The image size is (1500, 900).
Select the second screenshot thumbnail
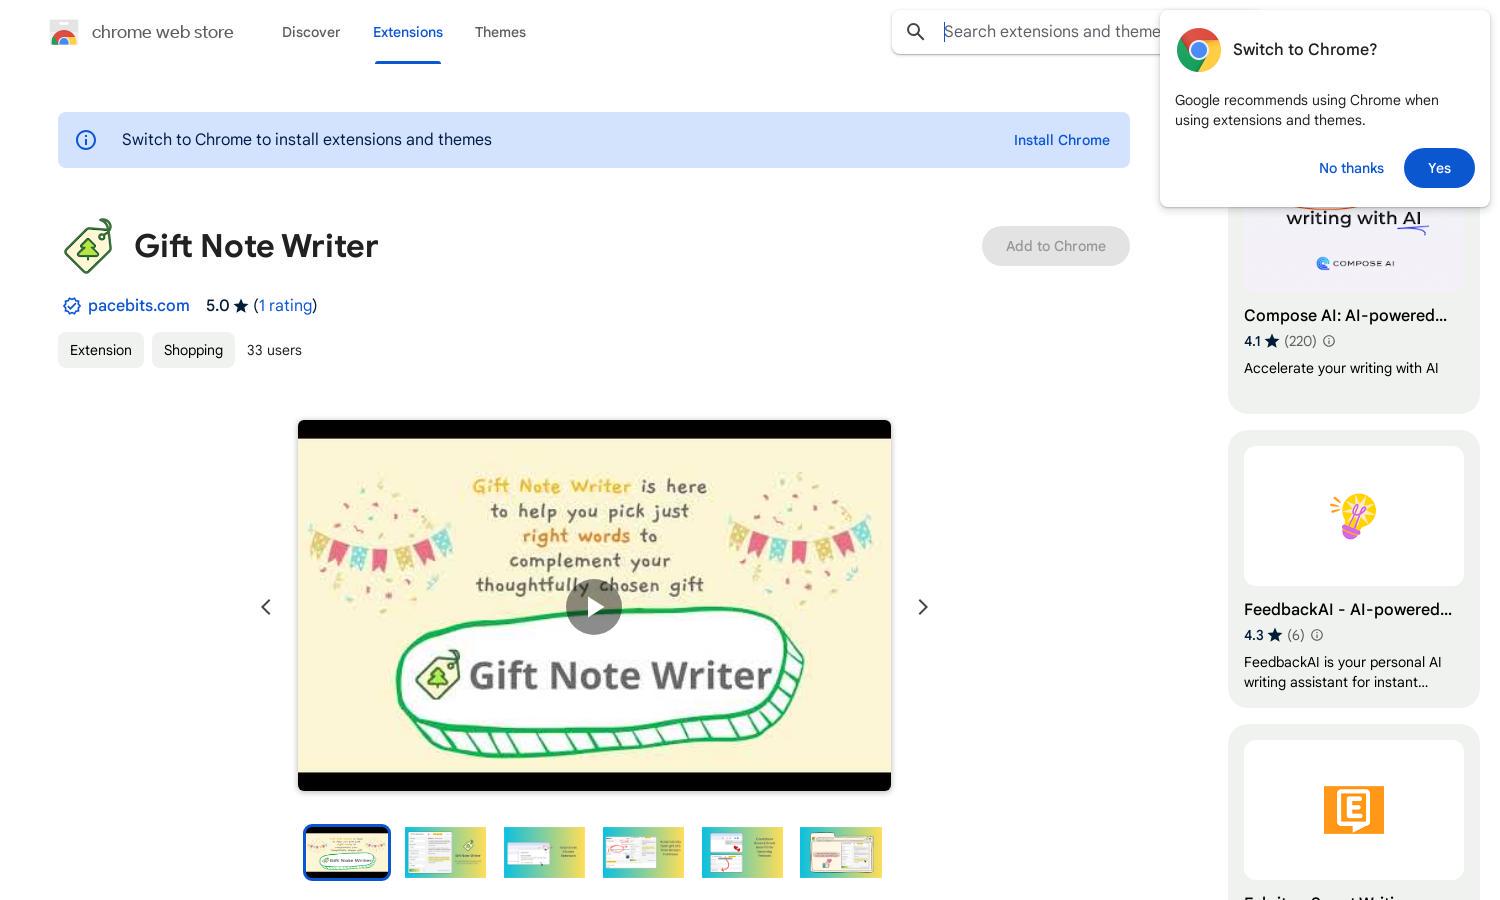445,853
